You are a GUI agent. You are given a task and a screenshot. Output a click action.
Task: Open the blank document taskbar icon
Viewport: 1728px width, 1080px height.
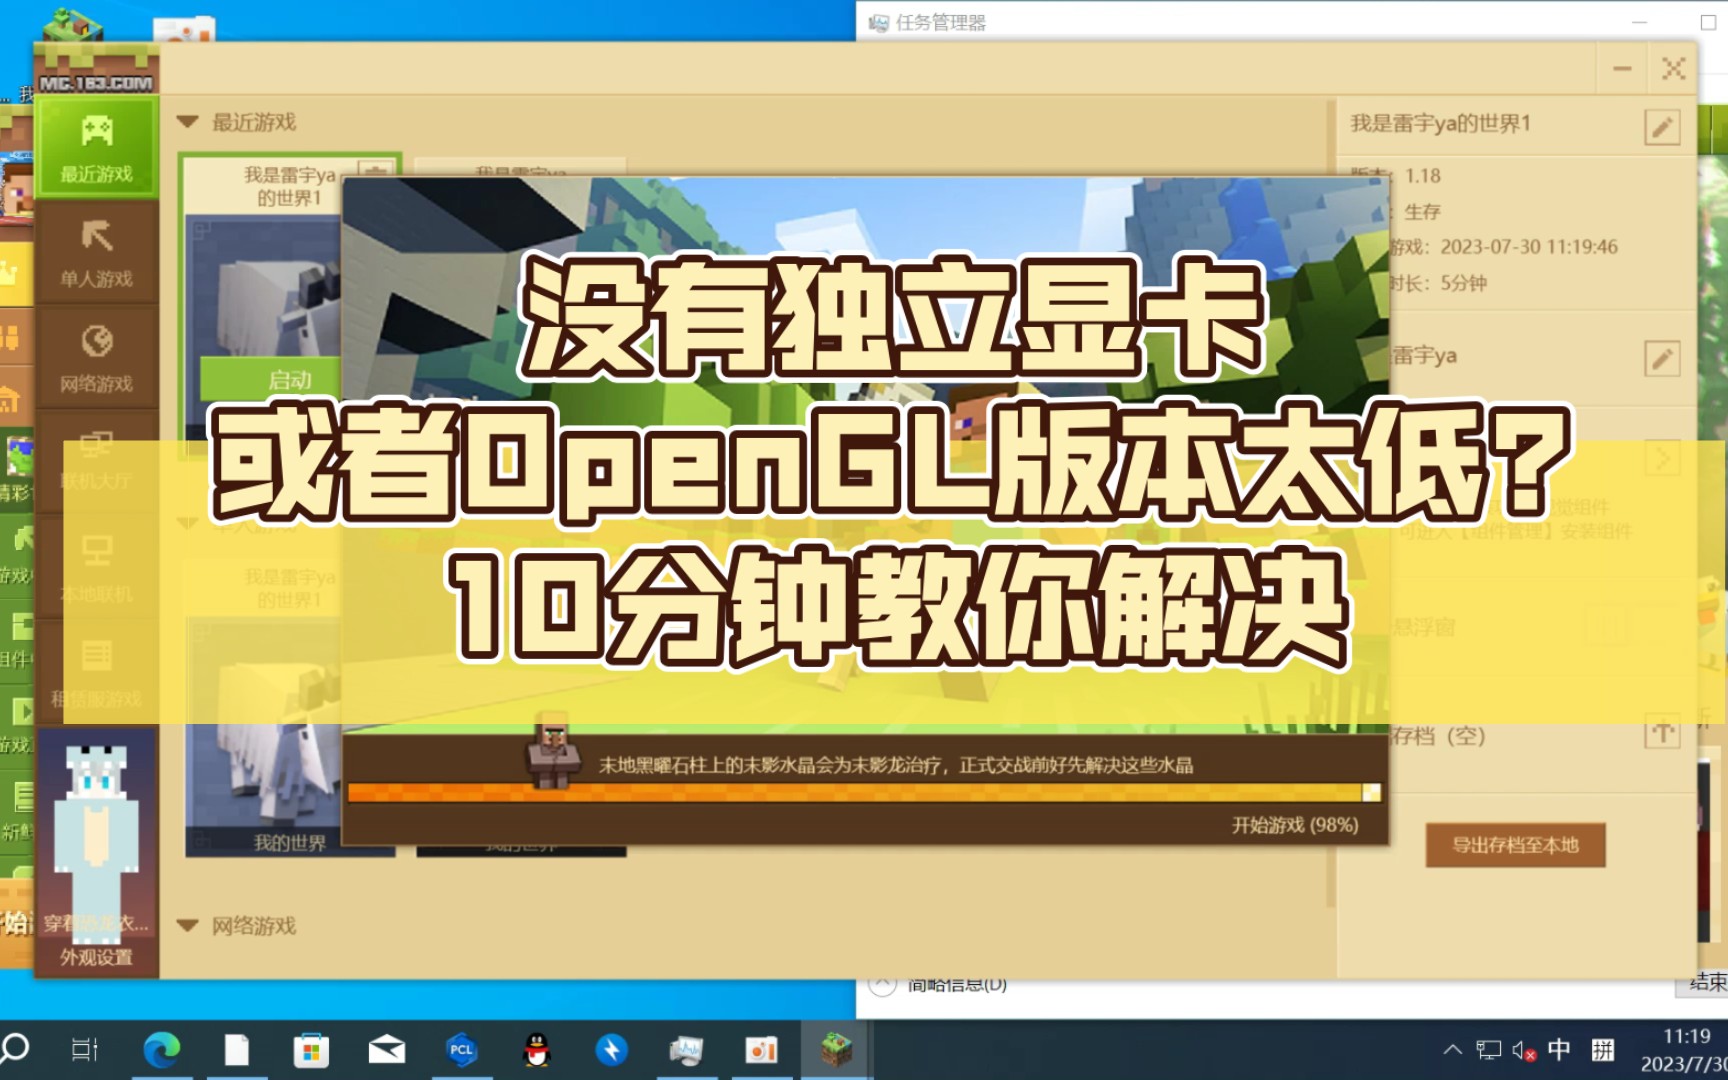237,1050
